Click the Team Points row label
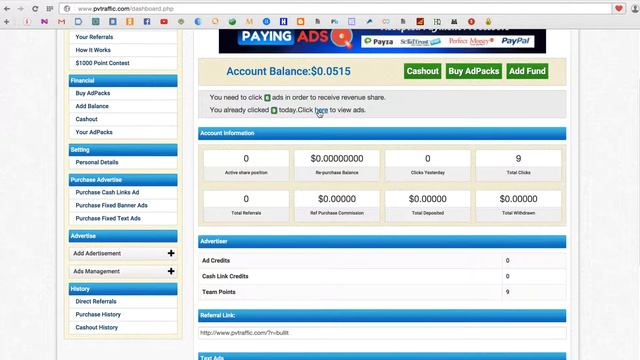The width and height of the screenshot is (640, 360). (x=219, y=292)
